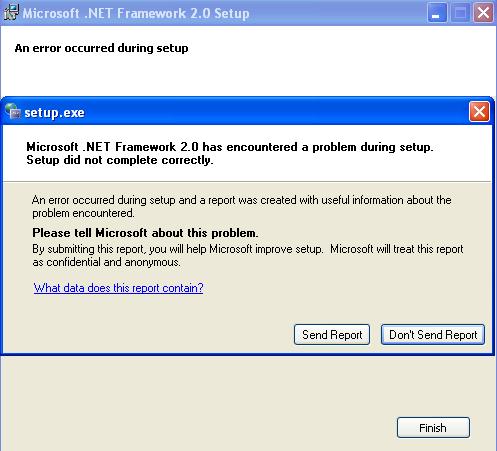The width and height of the screenshot is (497, 451).
Task: Click "Please tell Microsoft about this problem" text
Action: pyautogui.click(x=145, y=233)
